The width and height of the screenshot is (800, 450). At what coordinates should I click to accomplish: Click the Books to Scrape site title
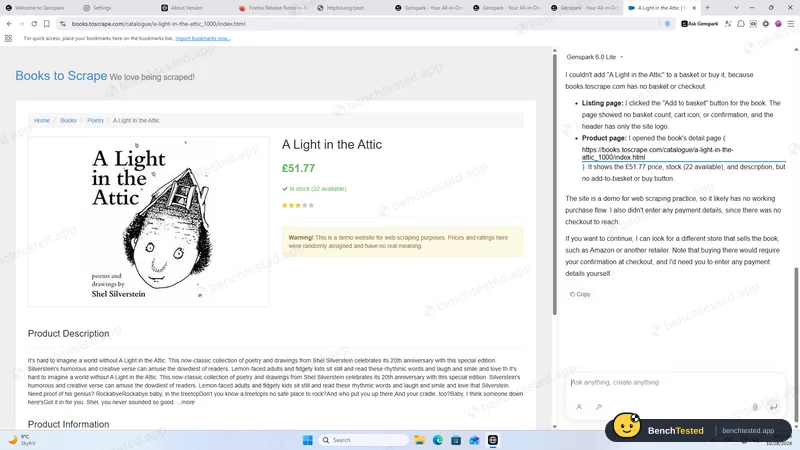[61, 76]
